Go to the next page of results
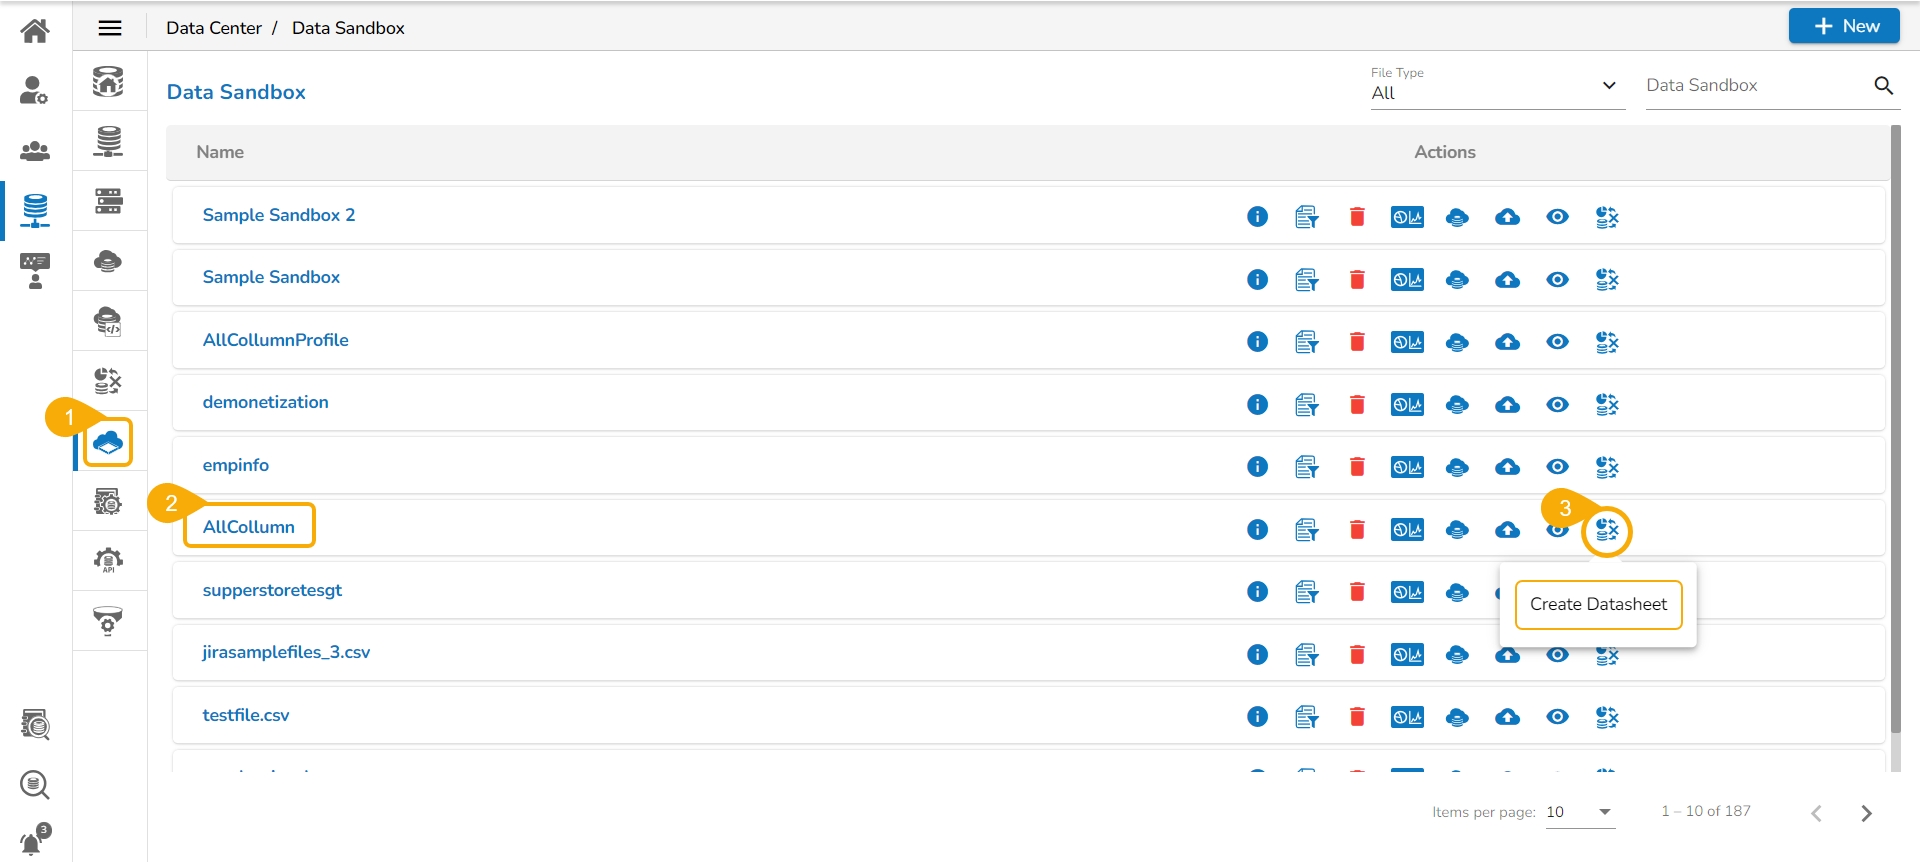Image resolution: width=1920 pixels, height=862 pixels. click(x=1866, y=813)
